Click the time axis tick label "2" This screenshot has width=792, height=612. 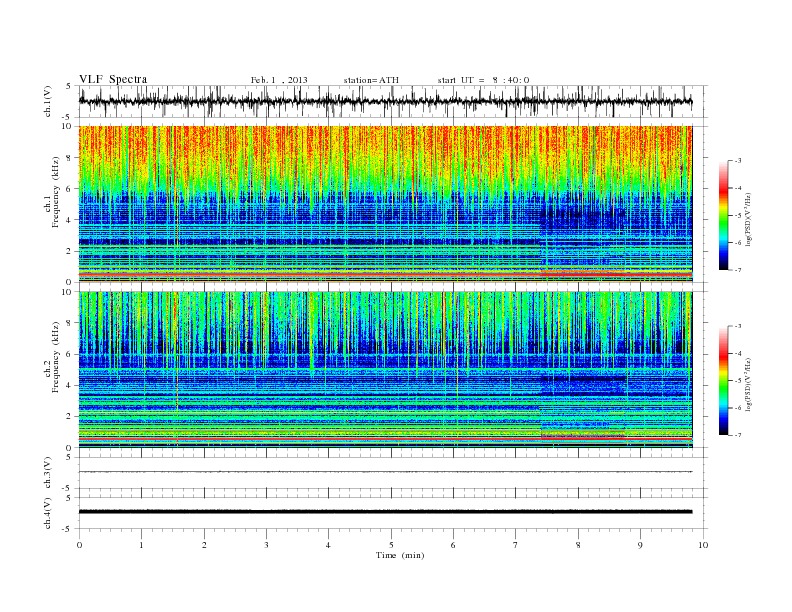point(204,545)
